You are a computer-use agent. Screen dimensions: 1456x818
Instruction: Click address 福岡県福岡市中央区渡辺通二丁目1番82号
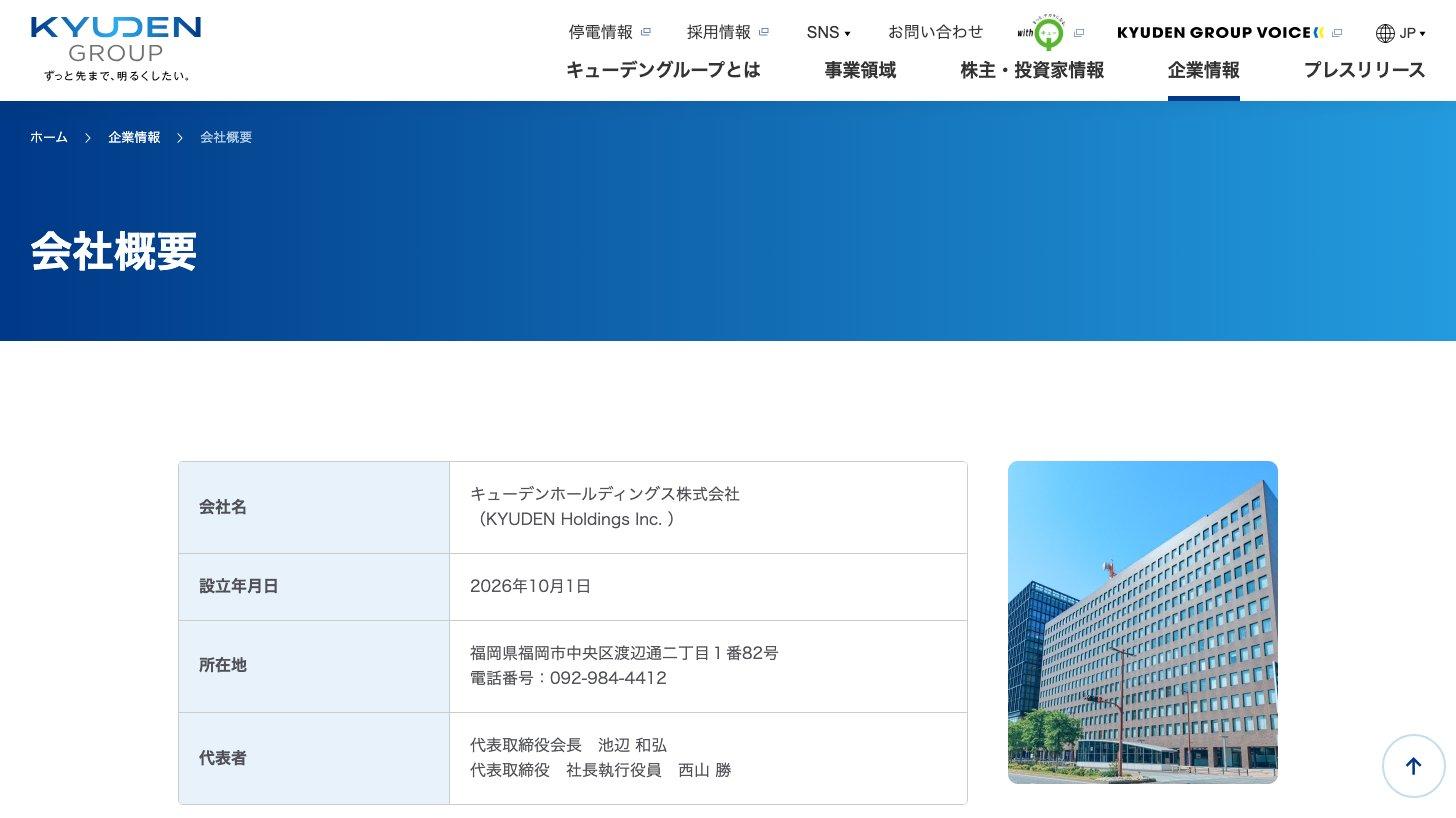pos(624,653)
